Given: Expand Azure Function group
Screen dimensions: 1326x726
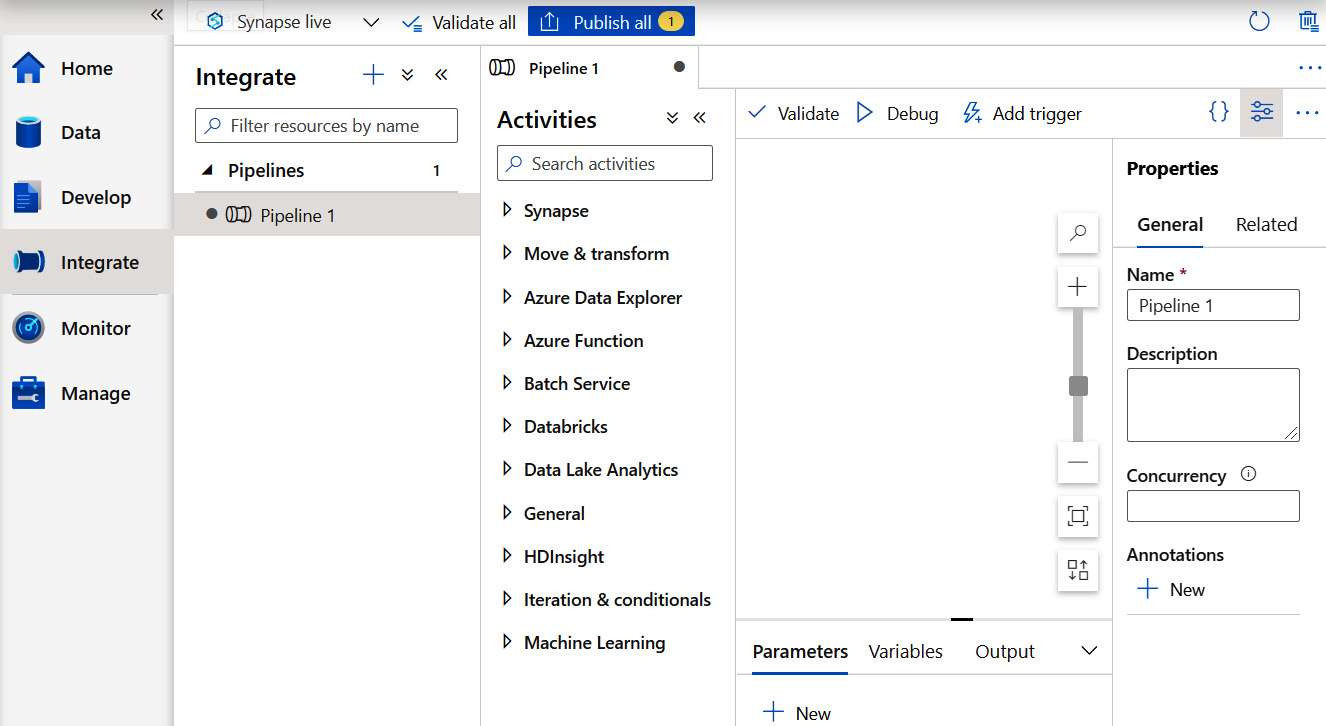Looking at the screenshot, I should coord(507,340).
